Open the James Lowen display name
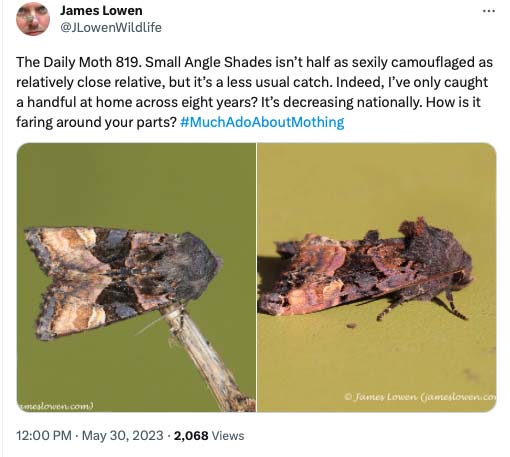 click(x=101, y=11)
